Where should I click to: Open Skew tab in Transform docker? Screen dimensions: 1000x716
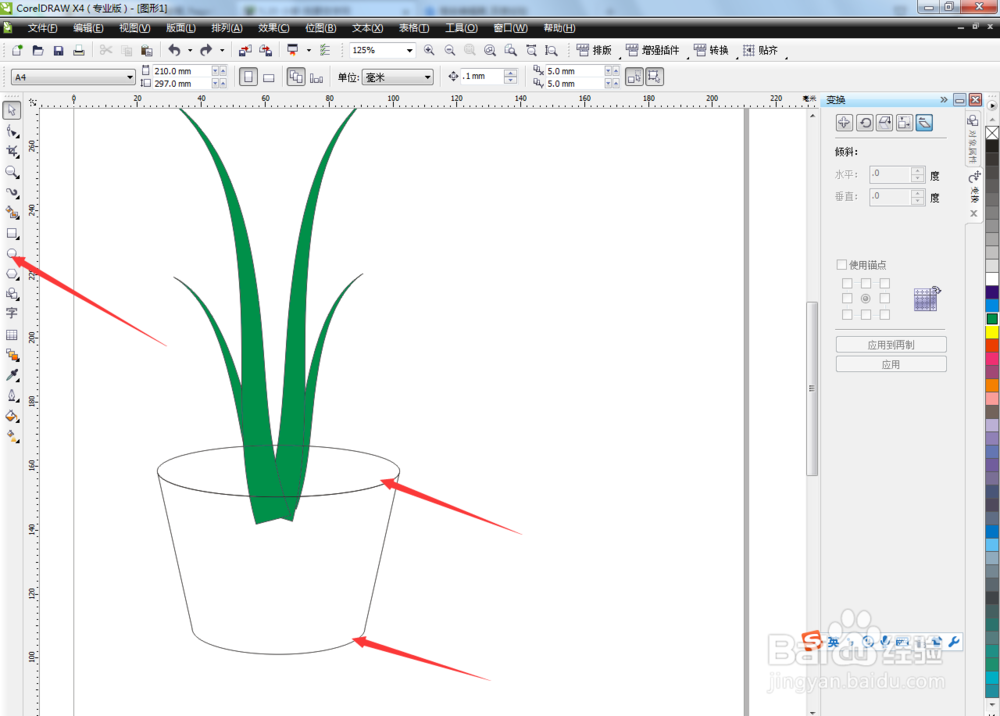click(925, 123)
